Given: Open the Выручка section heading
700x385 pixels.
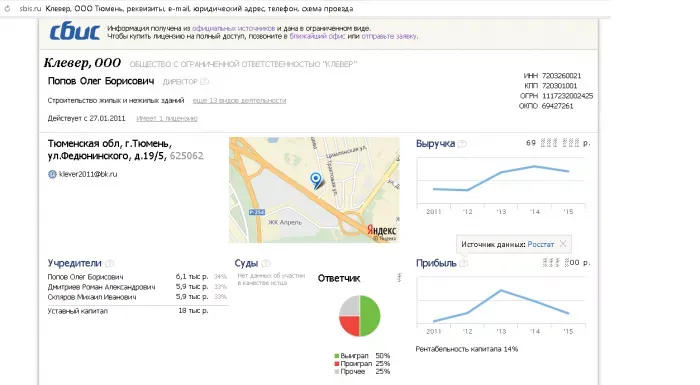Looking at the screenshot, I should pyautogui.click(x=435, y=144).
